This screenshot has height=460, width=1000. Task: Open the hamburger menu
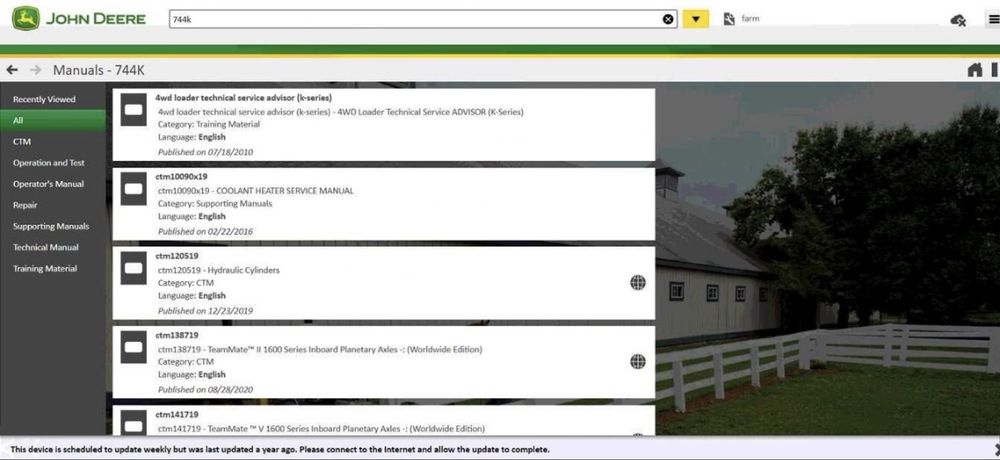pos(994,20)
